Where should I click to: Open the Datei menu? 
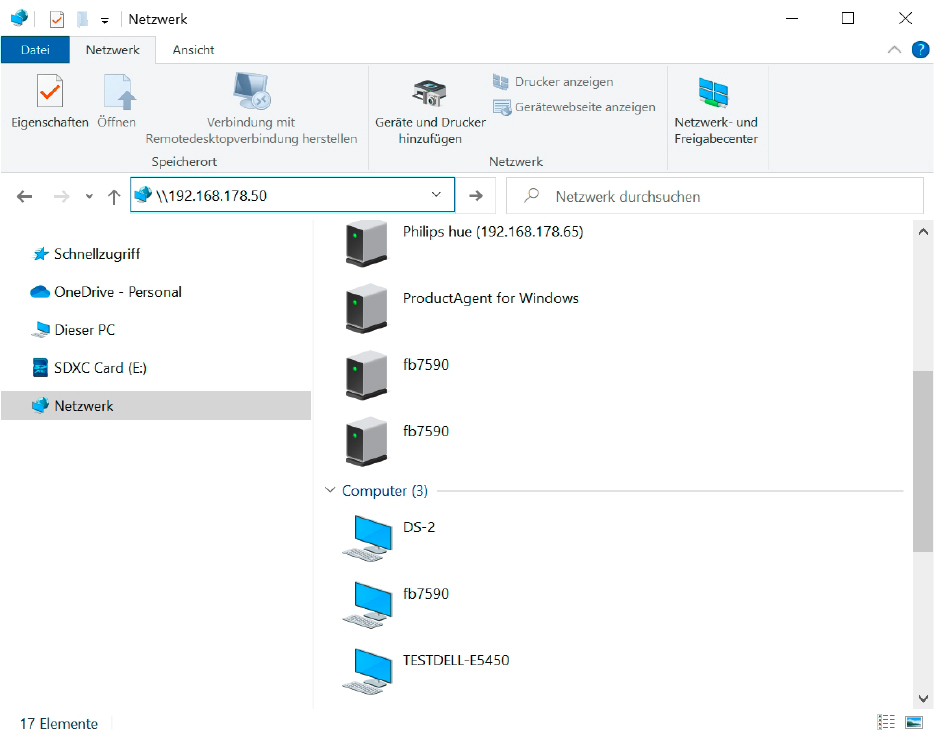(35, 49)
